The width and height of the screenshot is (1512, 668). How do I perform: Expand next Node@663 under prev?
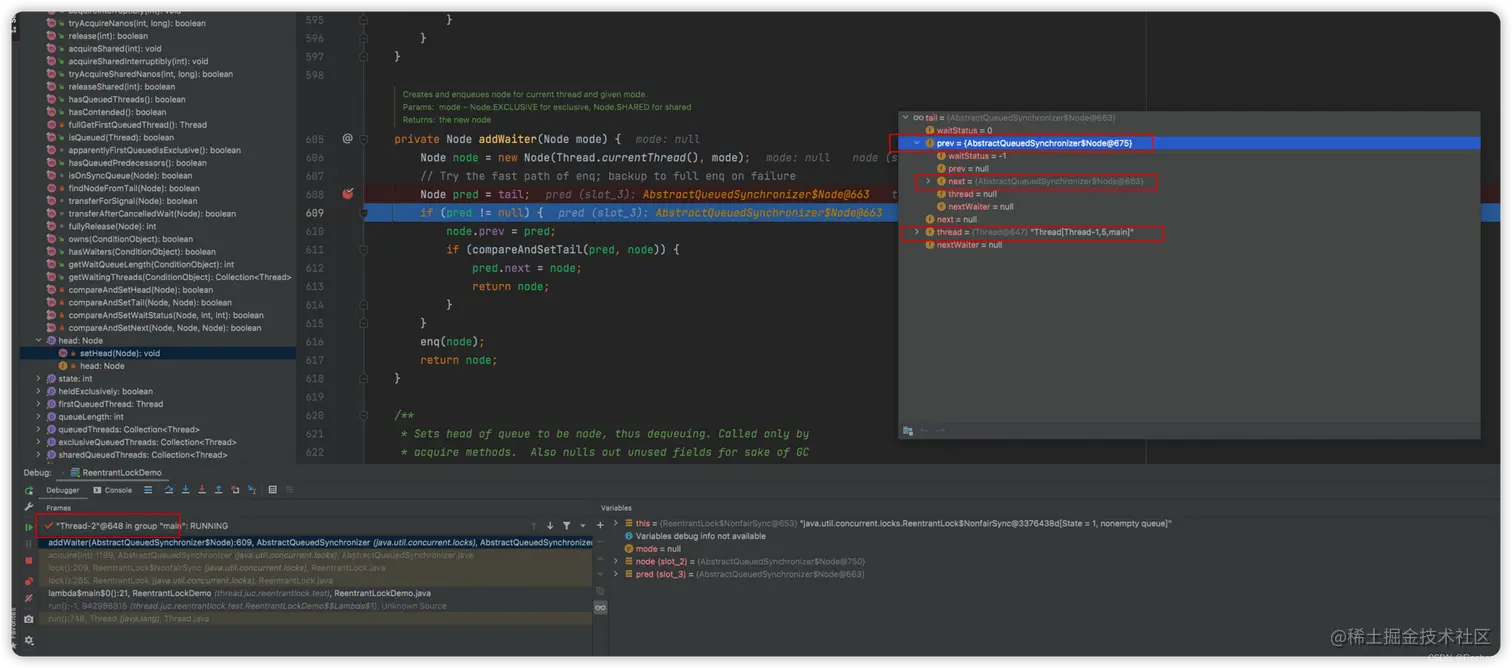tap(928, 181)
